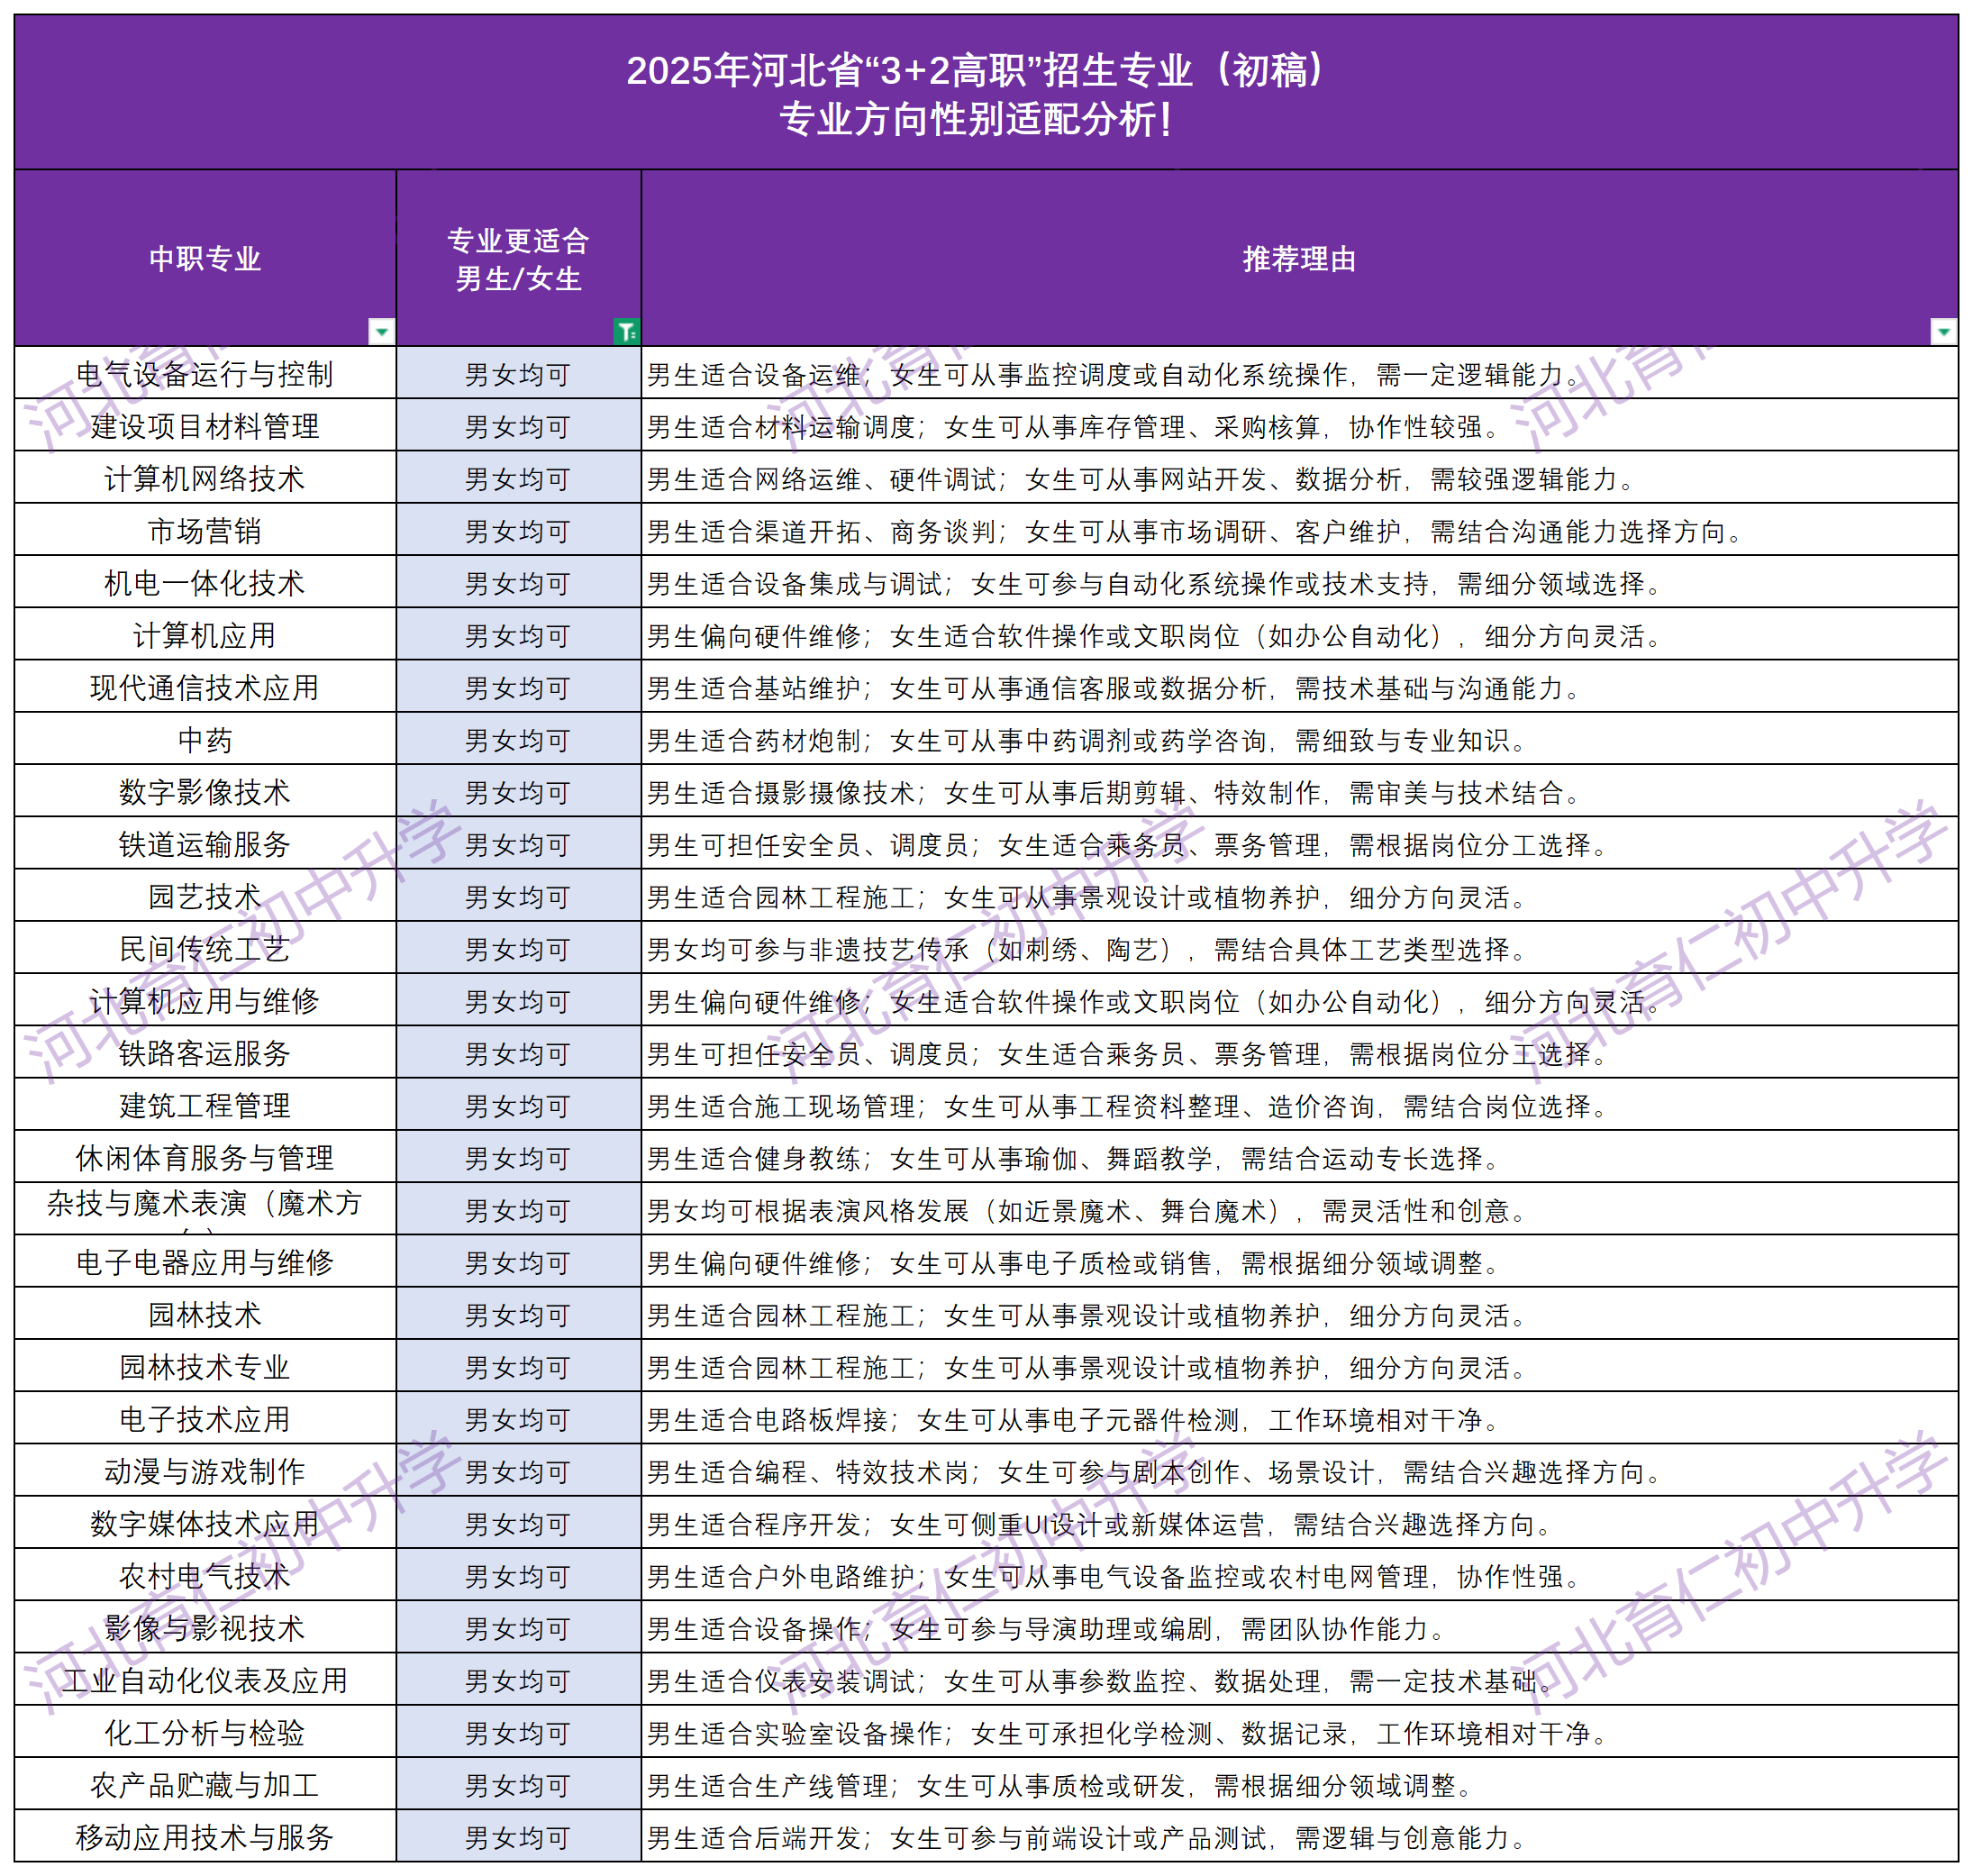This screenshot has width=1973, height=1876.
Task: Open the 推荐理由 column filter dropdown
Action: coord(1943,331)
